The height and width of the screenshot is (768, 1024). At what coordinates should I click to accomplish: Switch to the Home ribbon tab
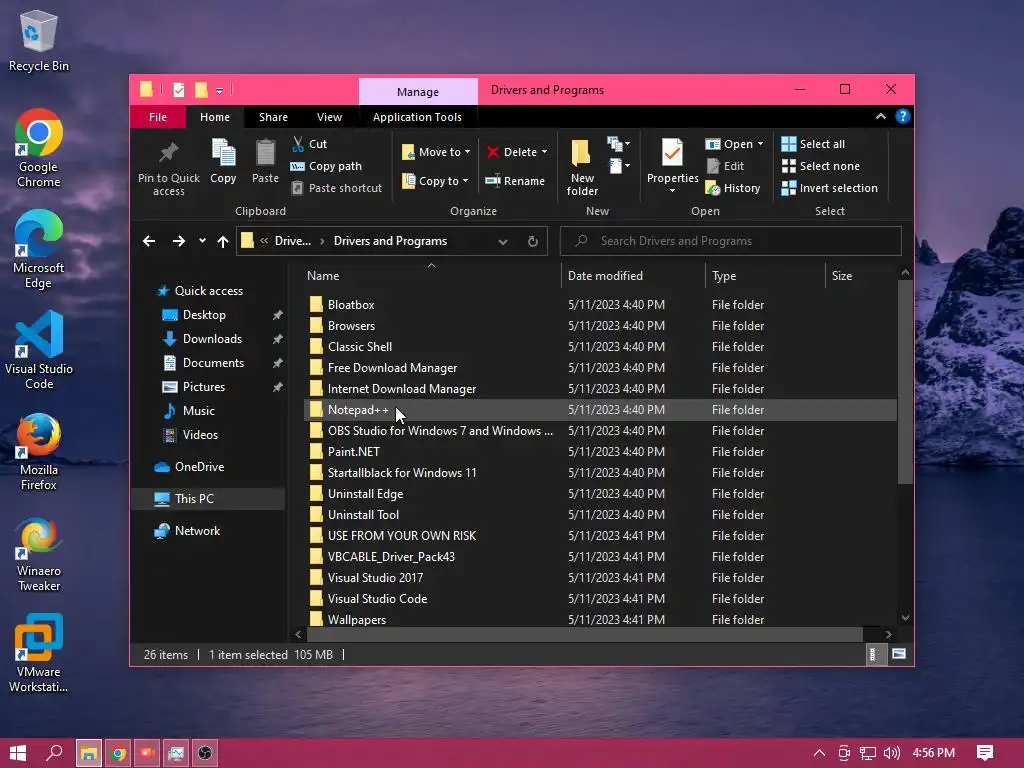click(x=215, y=117)
